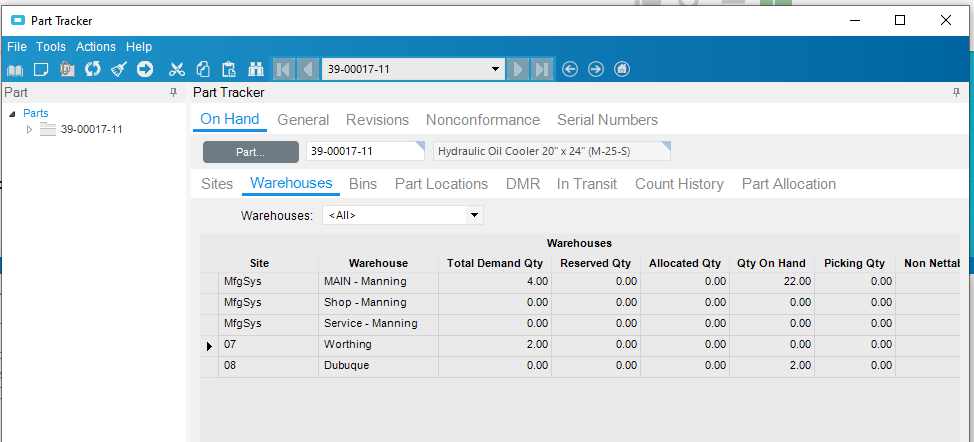Switch to the Sites sub-tab
The height and width of the screenshot is (442, 974).
coord(217,184)
